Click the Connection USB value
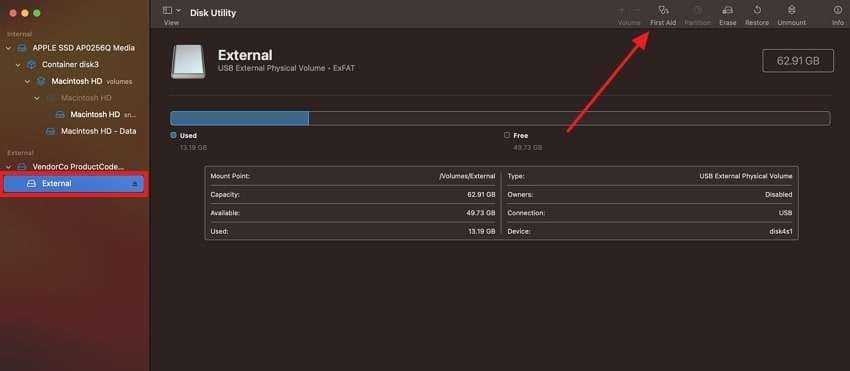Image resolution: width=850 pixels, height=371 pixels. 785,213
